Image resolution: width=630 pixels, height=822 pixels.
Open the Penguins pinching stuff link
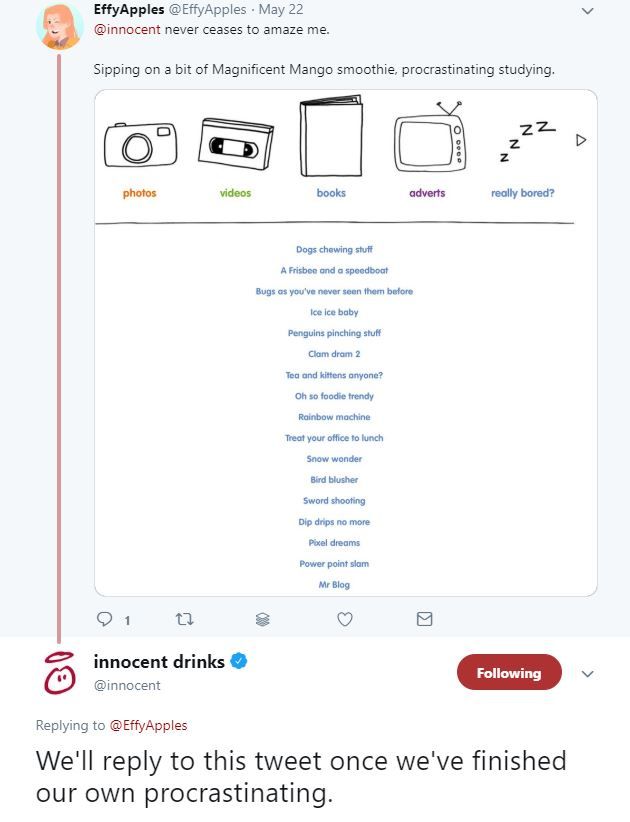(x=334, y=333)
